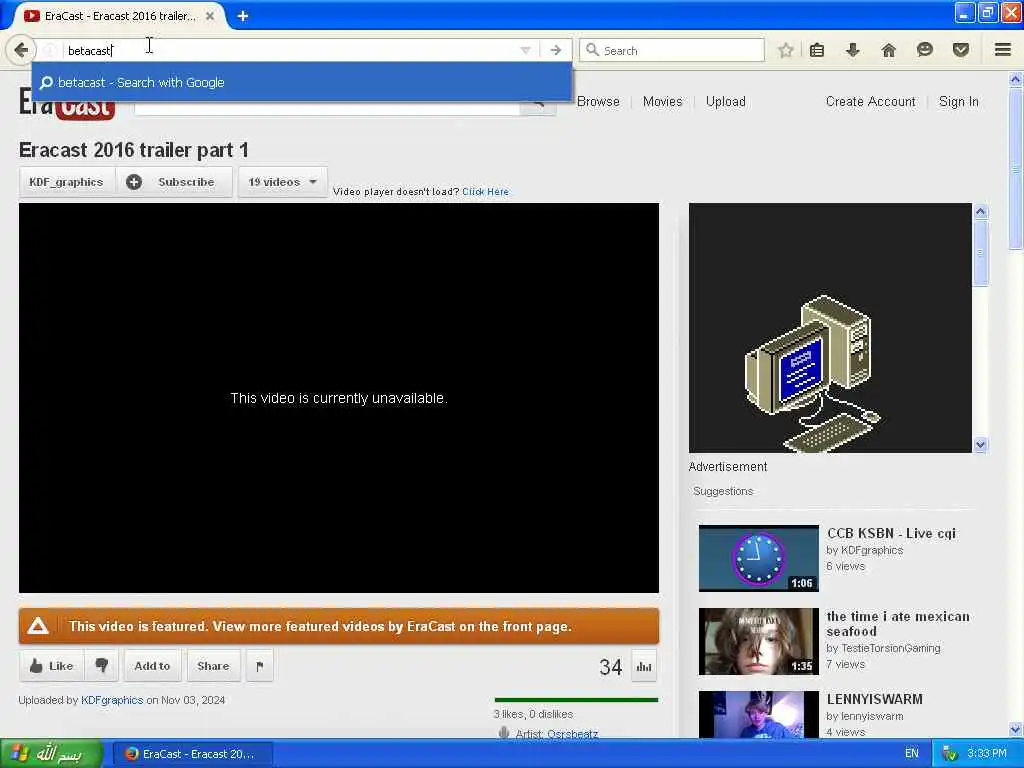Click Sign In
The height and width of the screenshot is (768, 1024).
point(959,101)
